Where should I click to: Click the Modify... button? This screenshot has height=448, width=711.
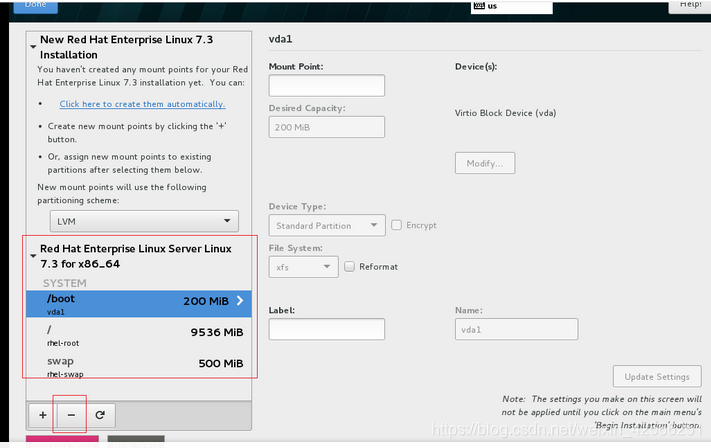[485, 163]
